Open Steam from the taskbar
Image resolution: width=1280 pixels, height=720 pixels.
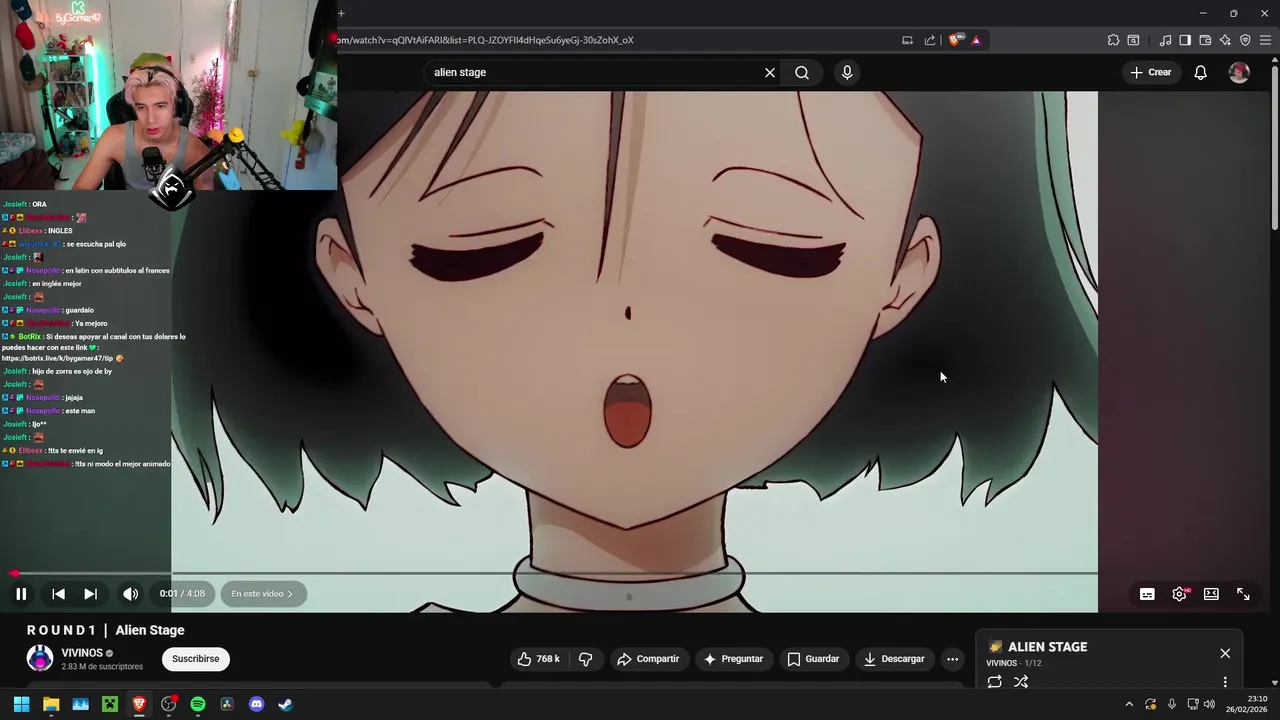click(x=285, y=704)
